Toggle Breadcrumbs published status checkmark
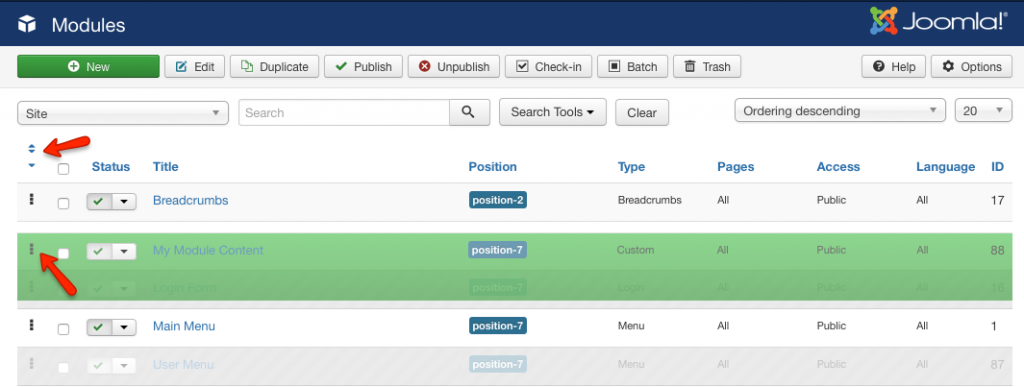 click(99, 202)
